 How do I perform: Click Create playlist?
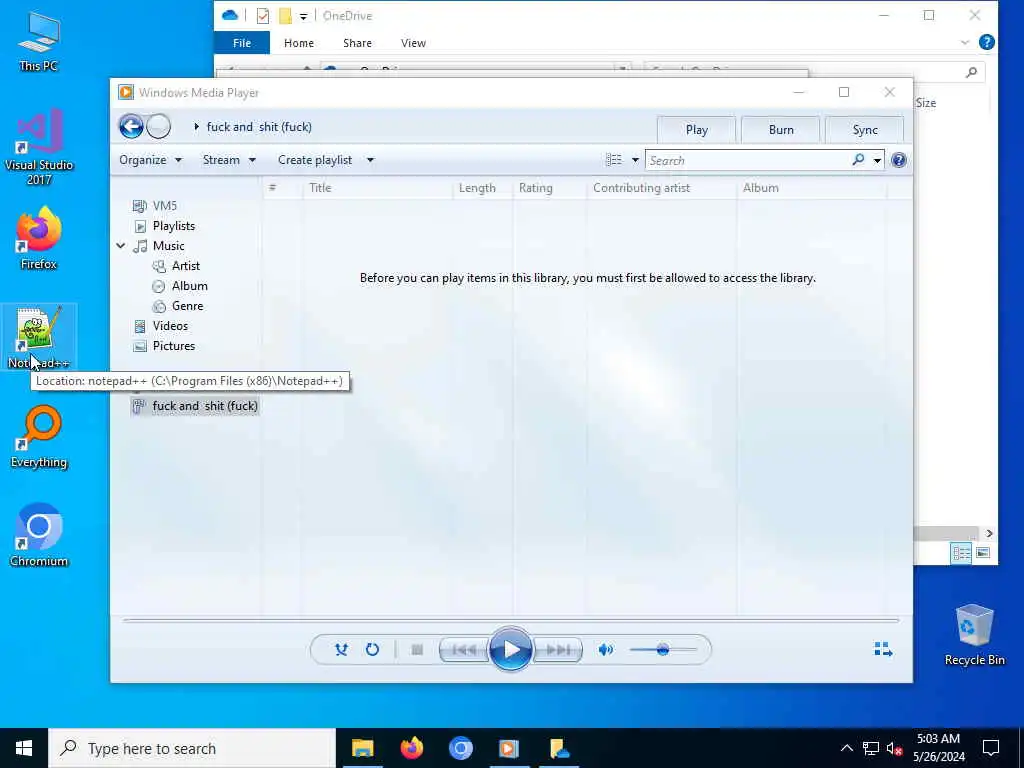(x=315, y=160)
